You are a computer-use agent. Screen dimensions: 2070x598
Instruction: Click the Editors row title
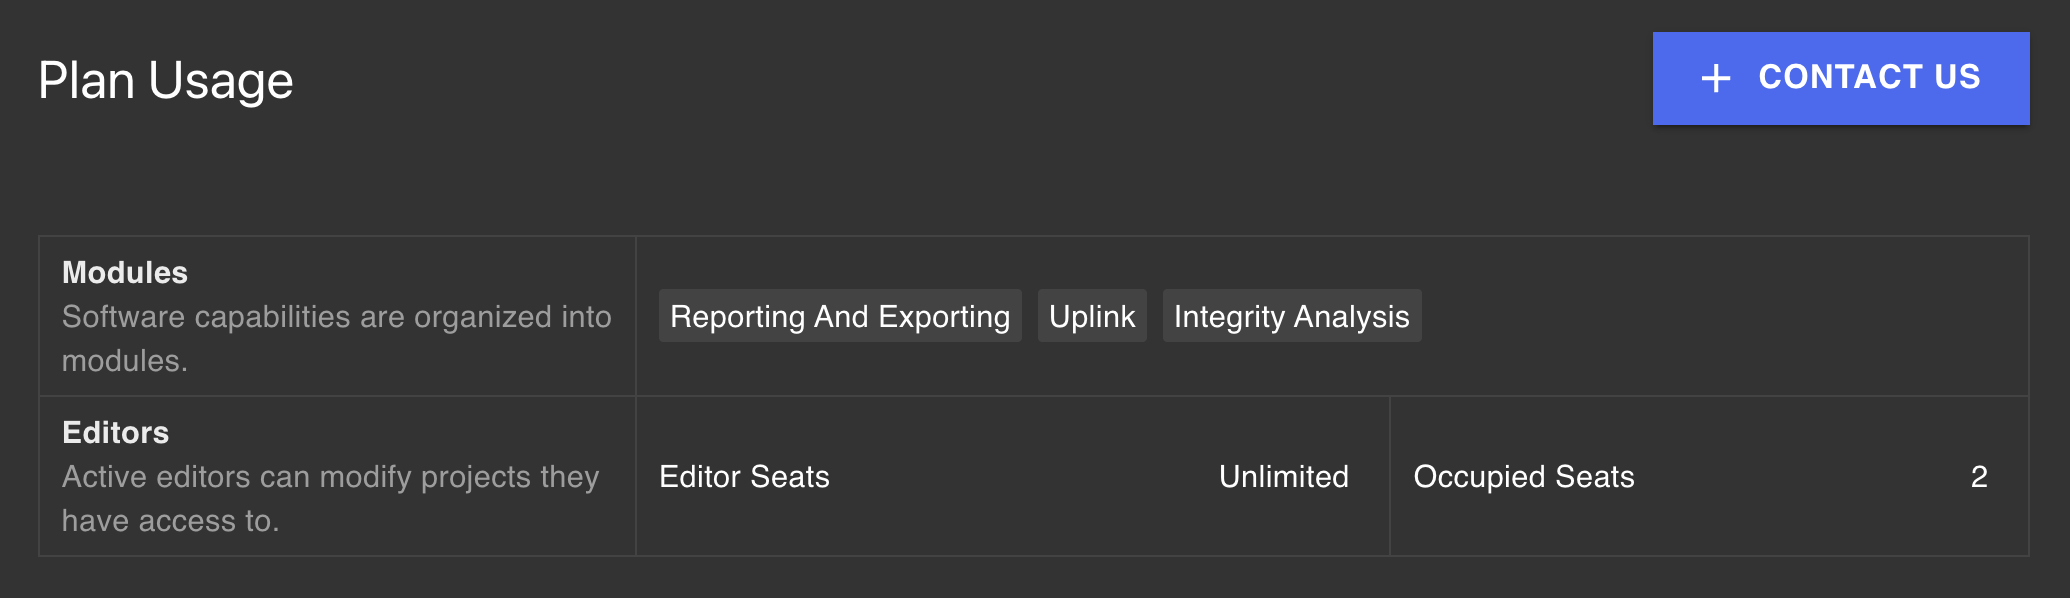click(x=116, y=432)
